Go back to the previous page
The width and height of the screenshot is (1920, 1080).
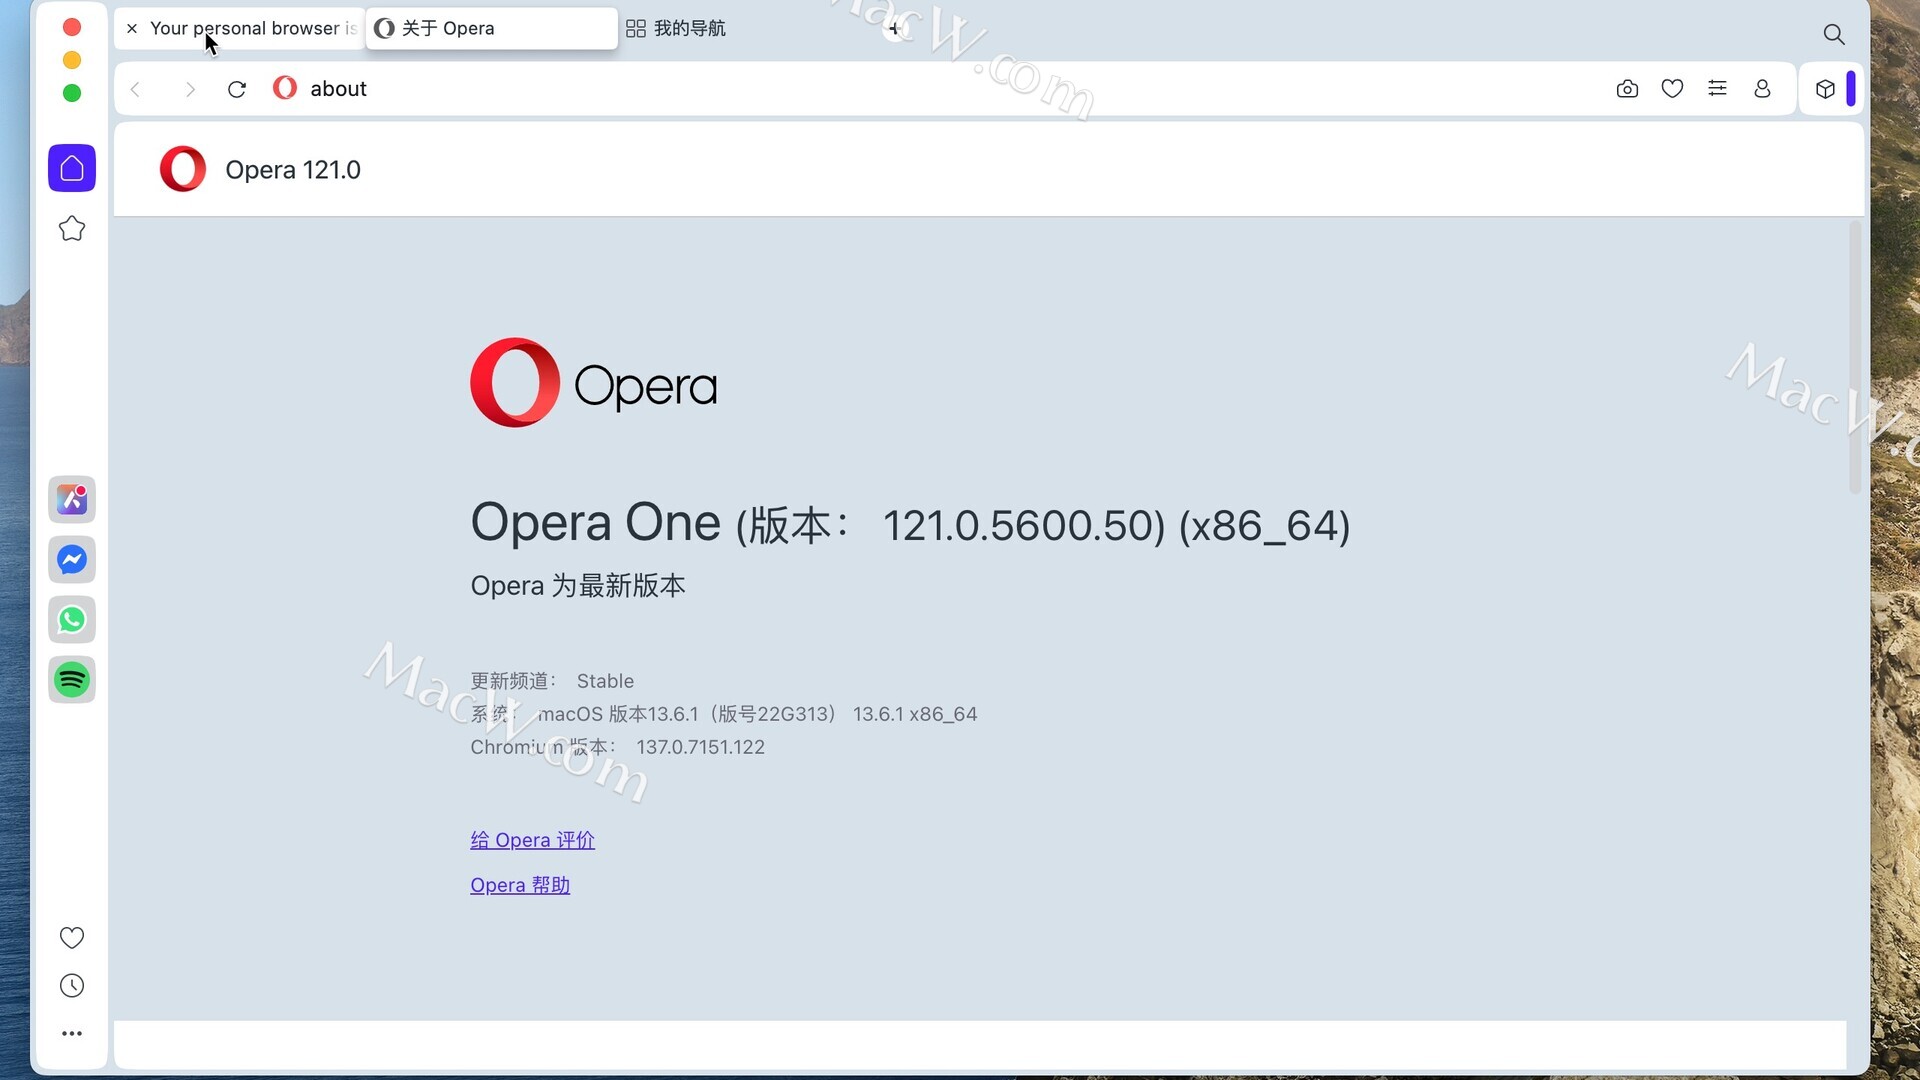pyautogui.click(x=136, y=89)
